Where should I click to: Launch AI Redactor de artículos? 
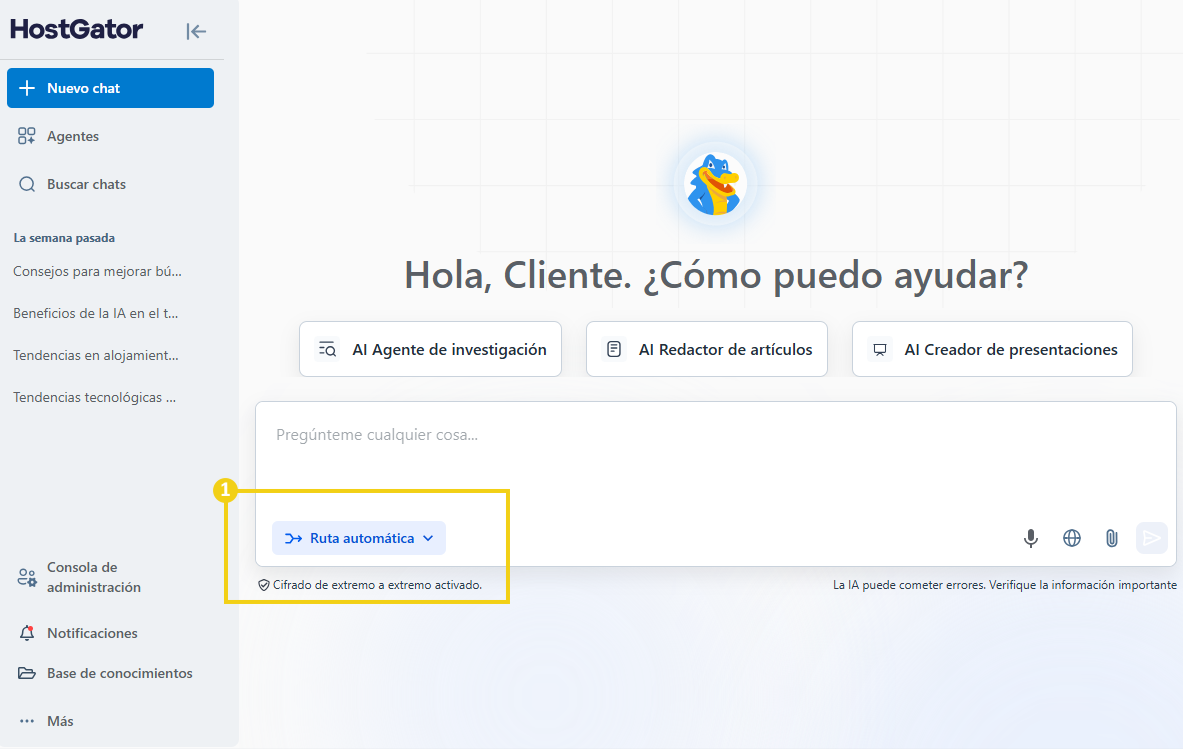[707, 349]
